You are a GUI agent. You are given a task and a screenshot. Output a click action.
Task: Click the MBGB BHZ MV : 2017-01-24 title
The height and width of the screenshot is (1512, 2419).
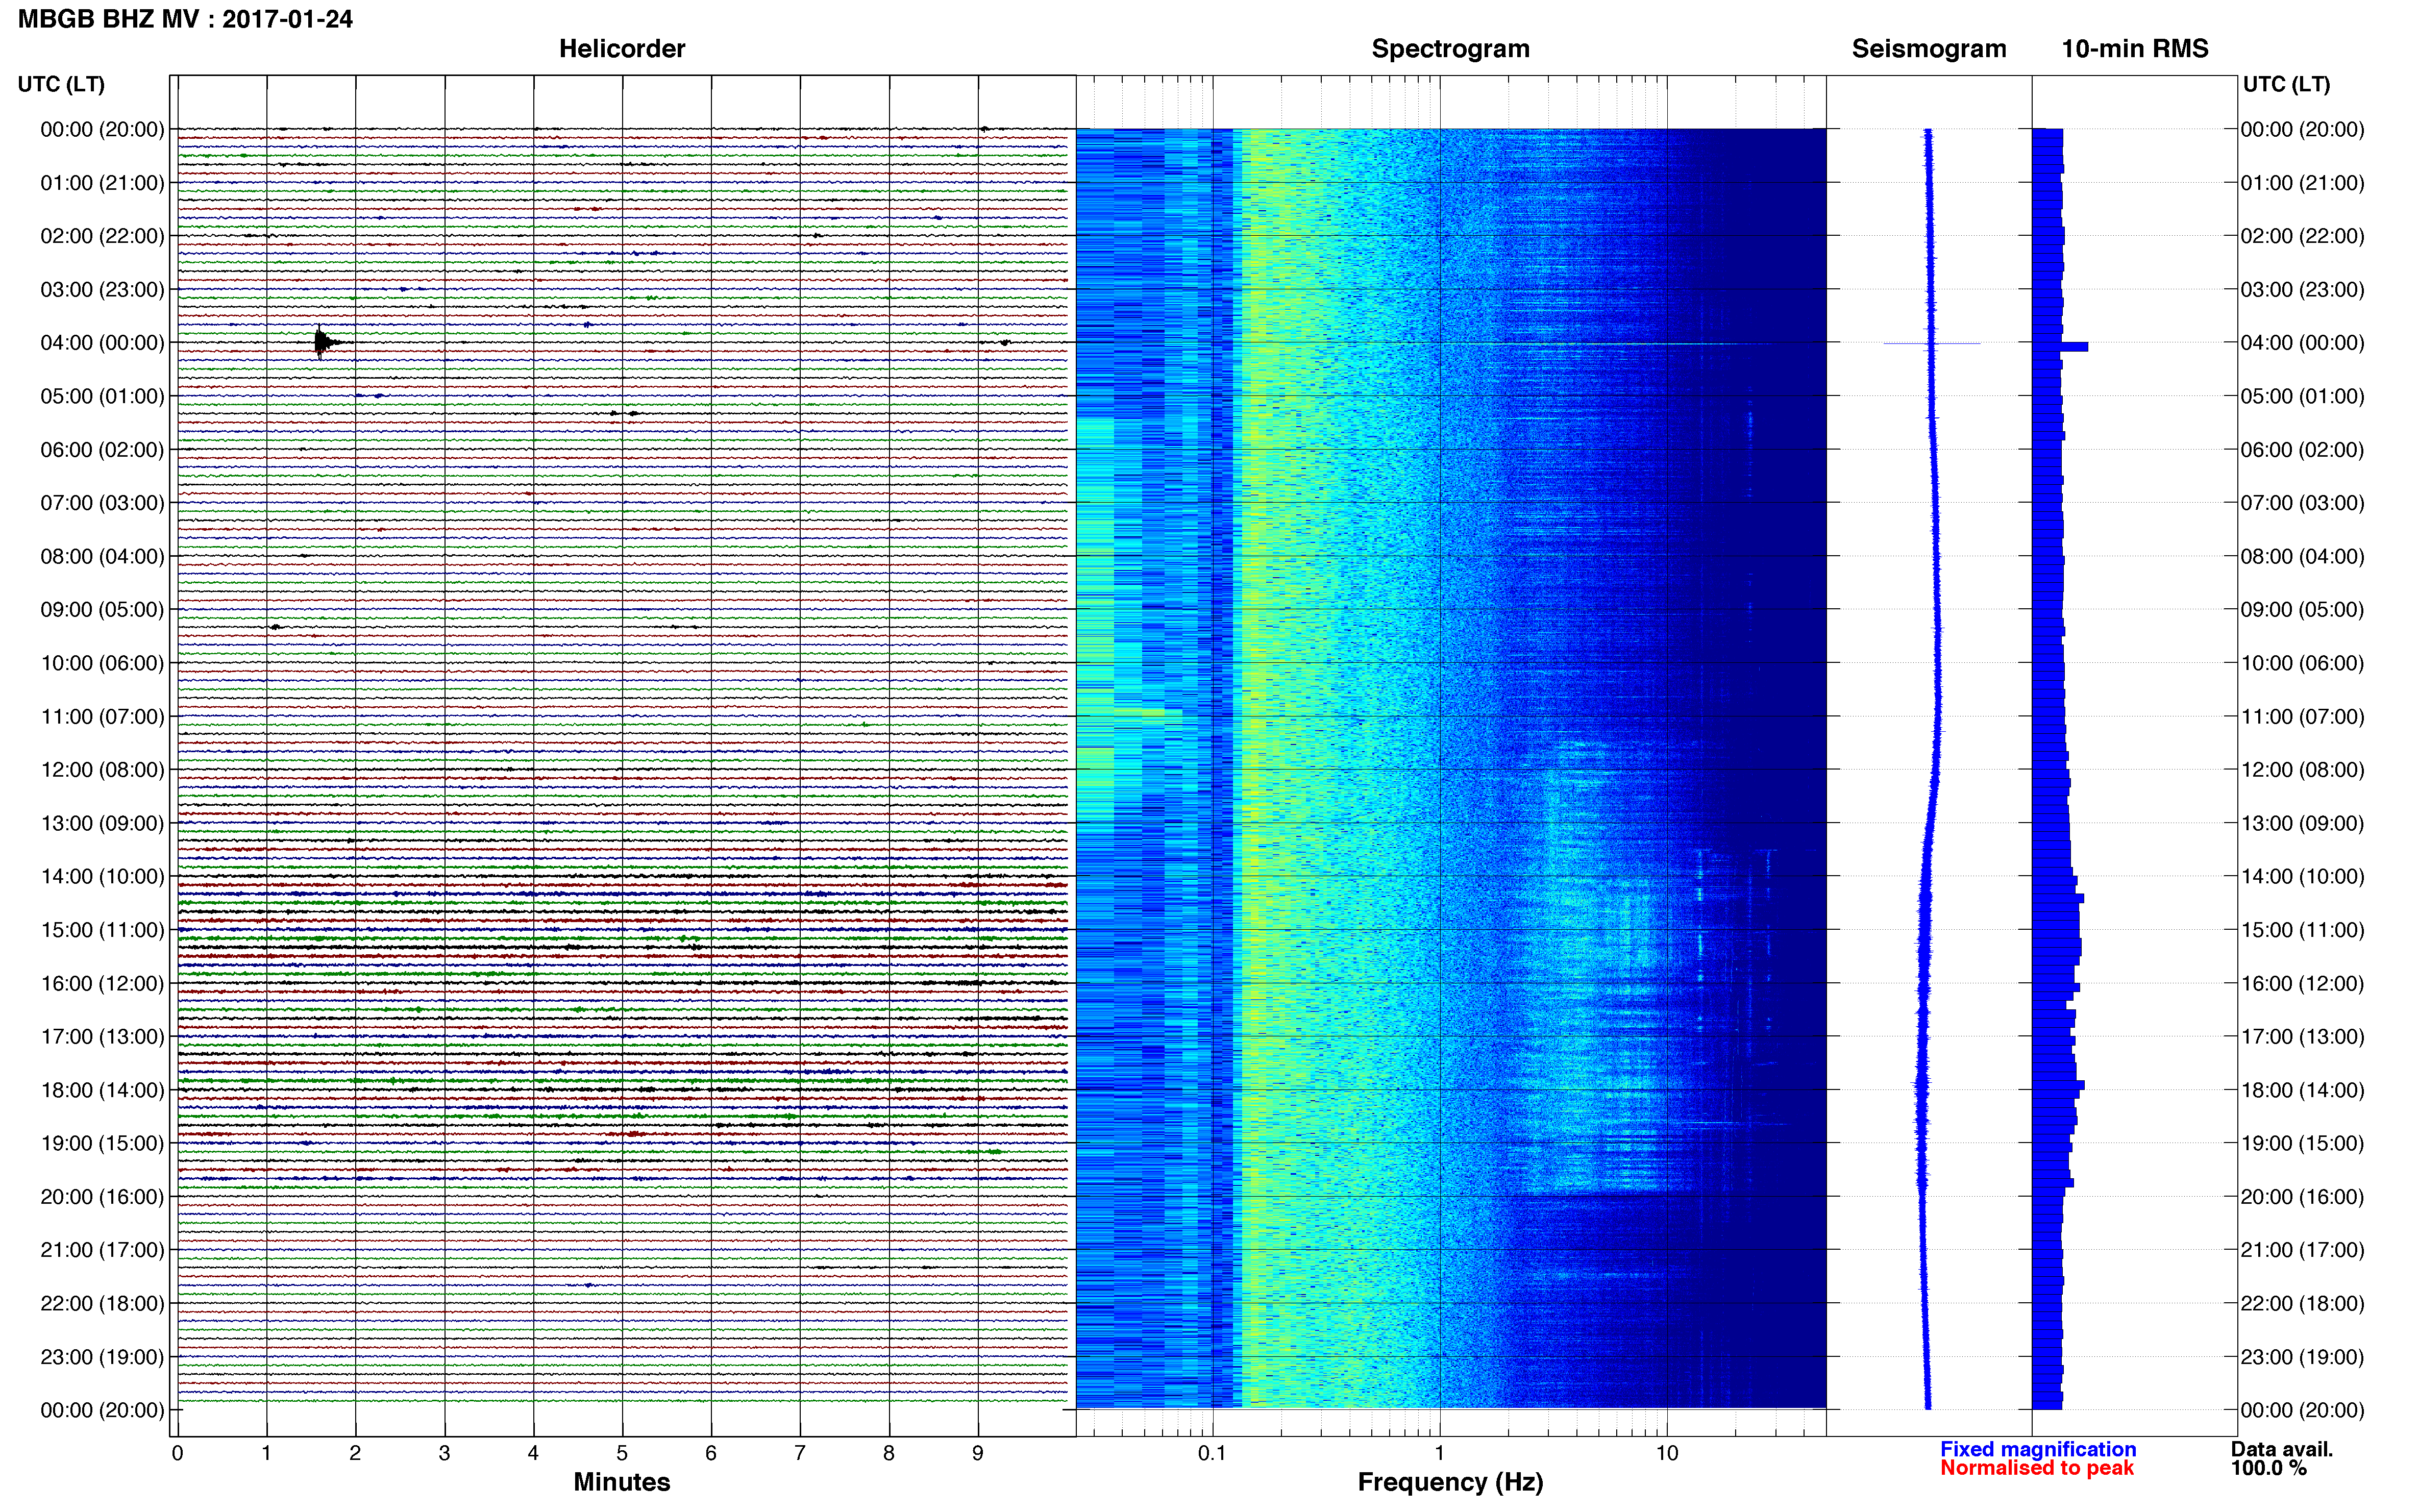pos(185,19)
